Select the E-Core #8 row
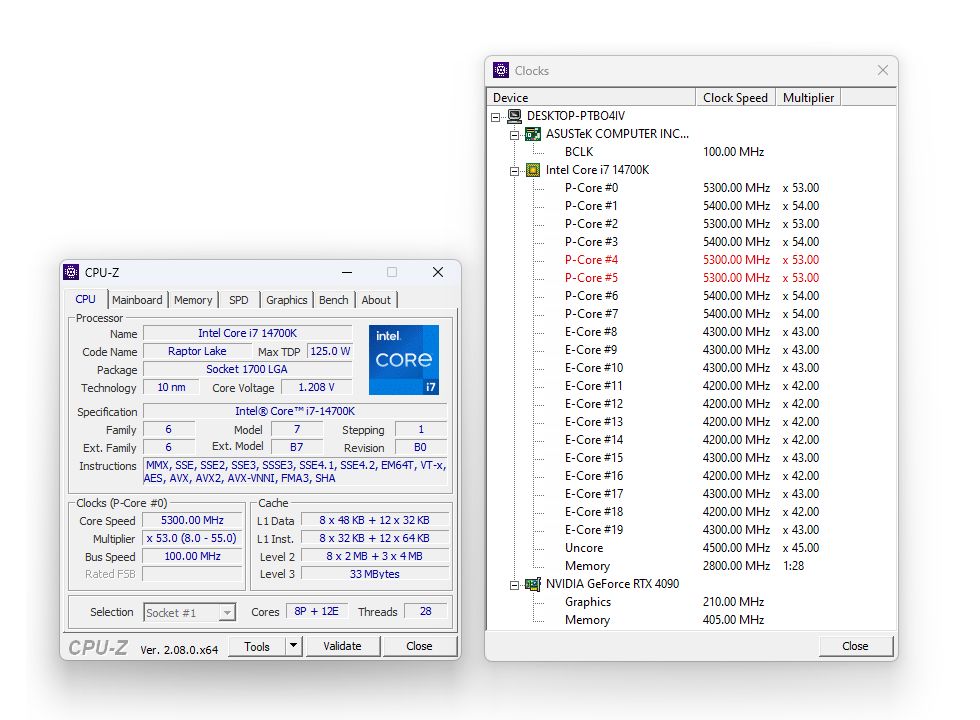 click(x=691, y=332)
